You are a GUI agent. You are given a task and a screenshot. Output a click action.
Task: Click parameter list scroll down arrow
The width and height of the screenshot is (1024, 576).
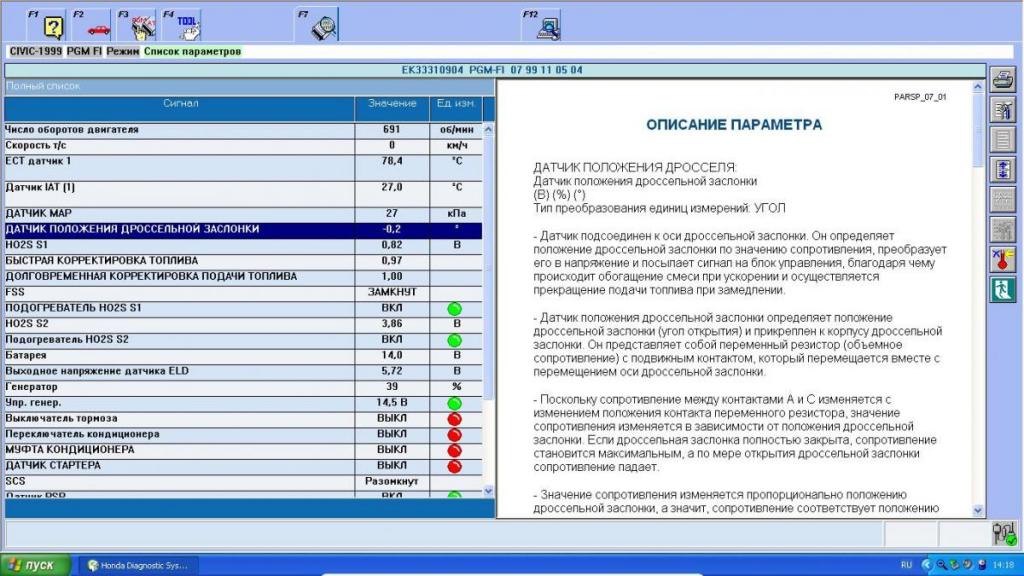(488, 490)
